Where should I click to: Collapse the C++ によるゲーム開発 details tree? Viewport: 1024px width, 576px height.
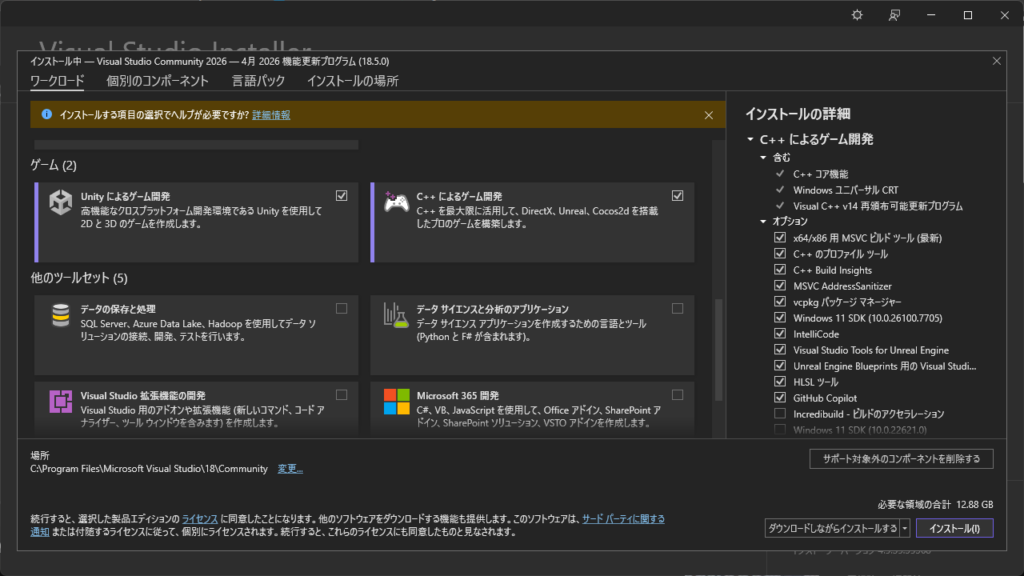750,140
